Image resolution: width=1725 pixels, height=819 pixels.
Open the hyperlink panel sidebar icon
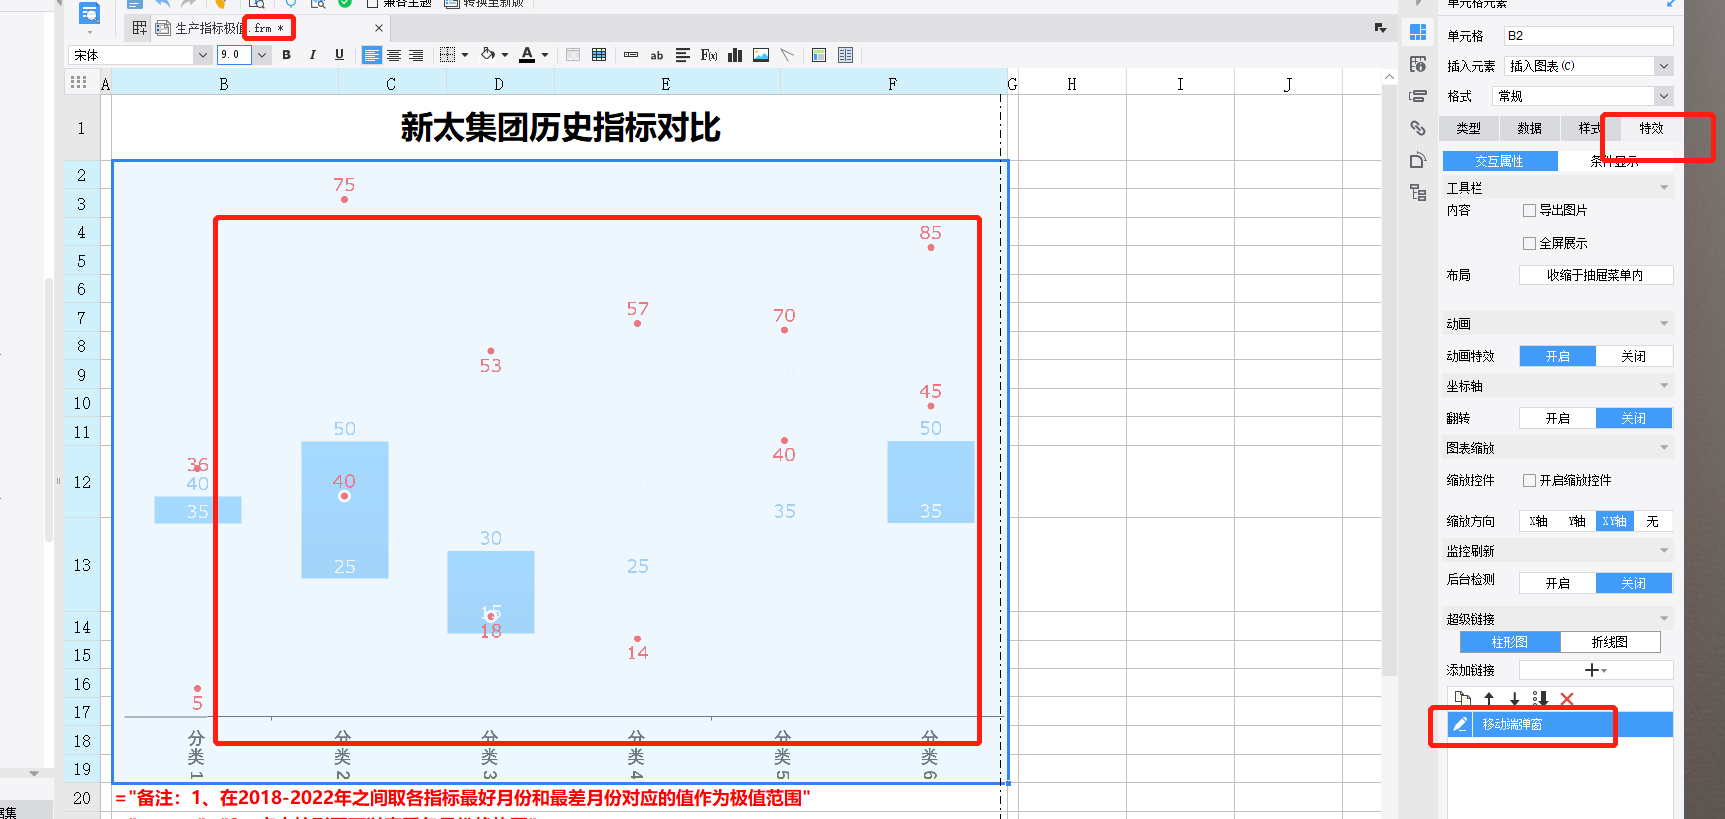click(1418, 128)
